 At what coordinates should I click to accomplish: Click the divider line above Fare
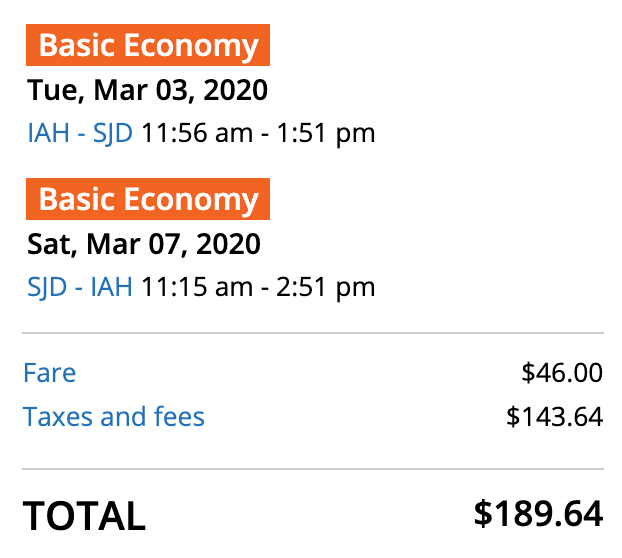click(x=312, y=333)
